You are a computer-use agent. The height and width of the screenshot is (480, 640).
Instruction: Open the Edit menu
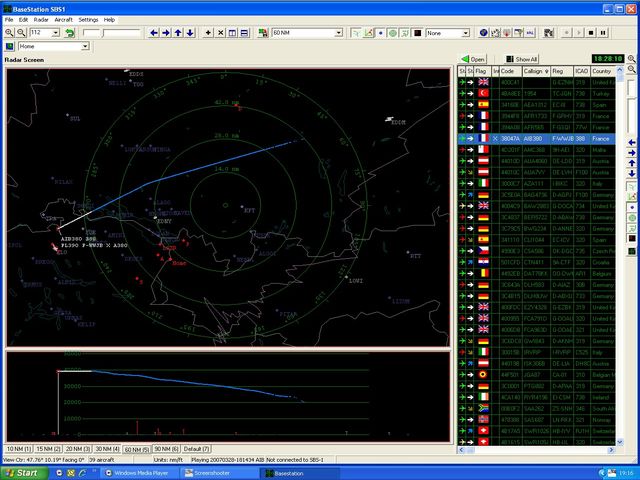point(23,20)
